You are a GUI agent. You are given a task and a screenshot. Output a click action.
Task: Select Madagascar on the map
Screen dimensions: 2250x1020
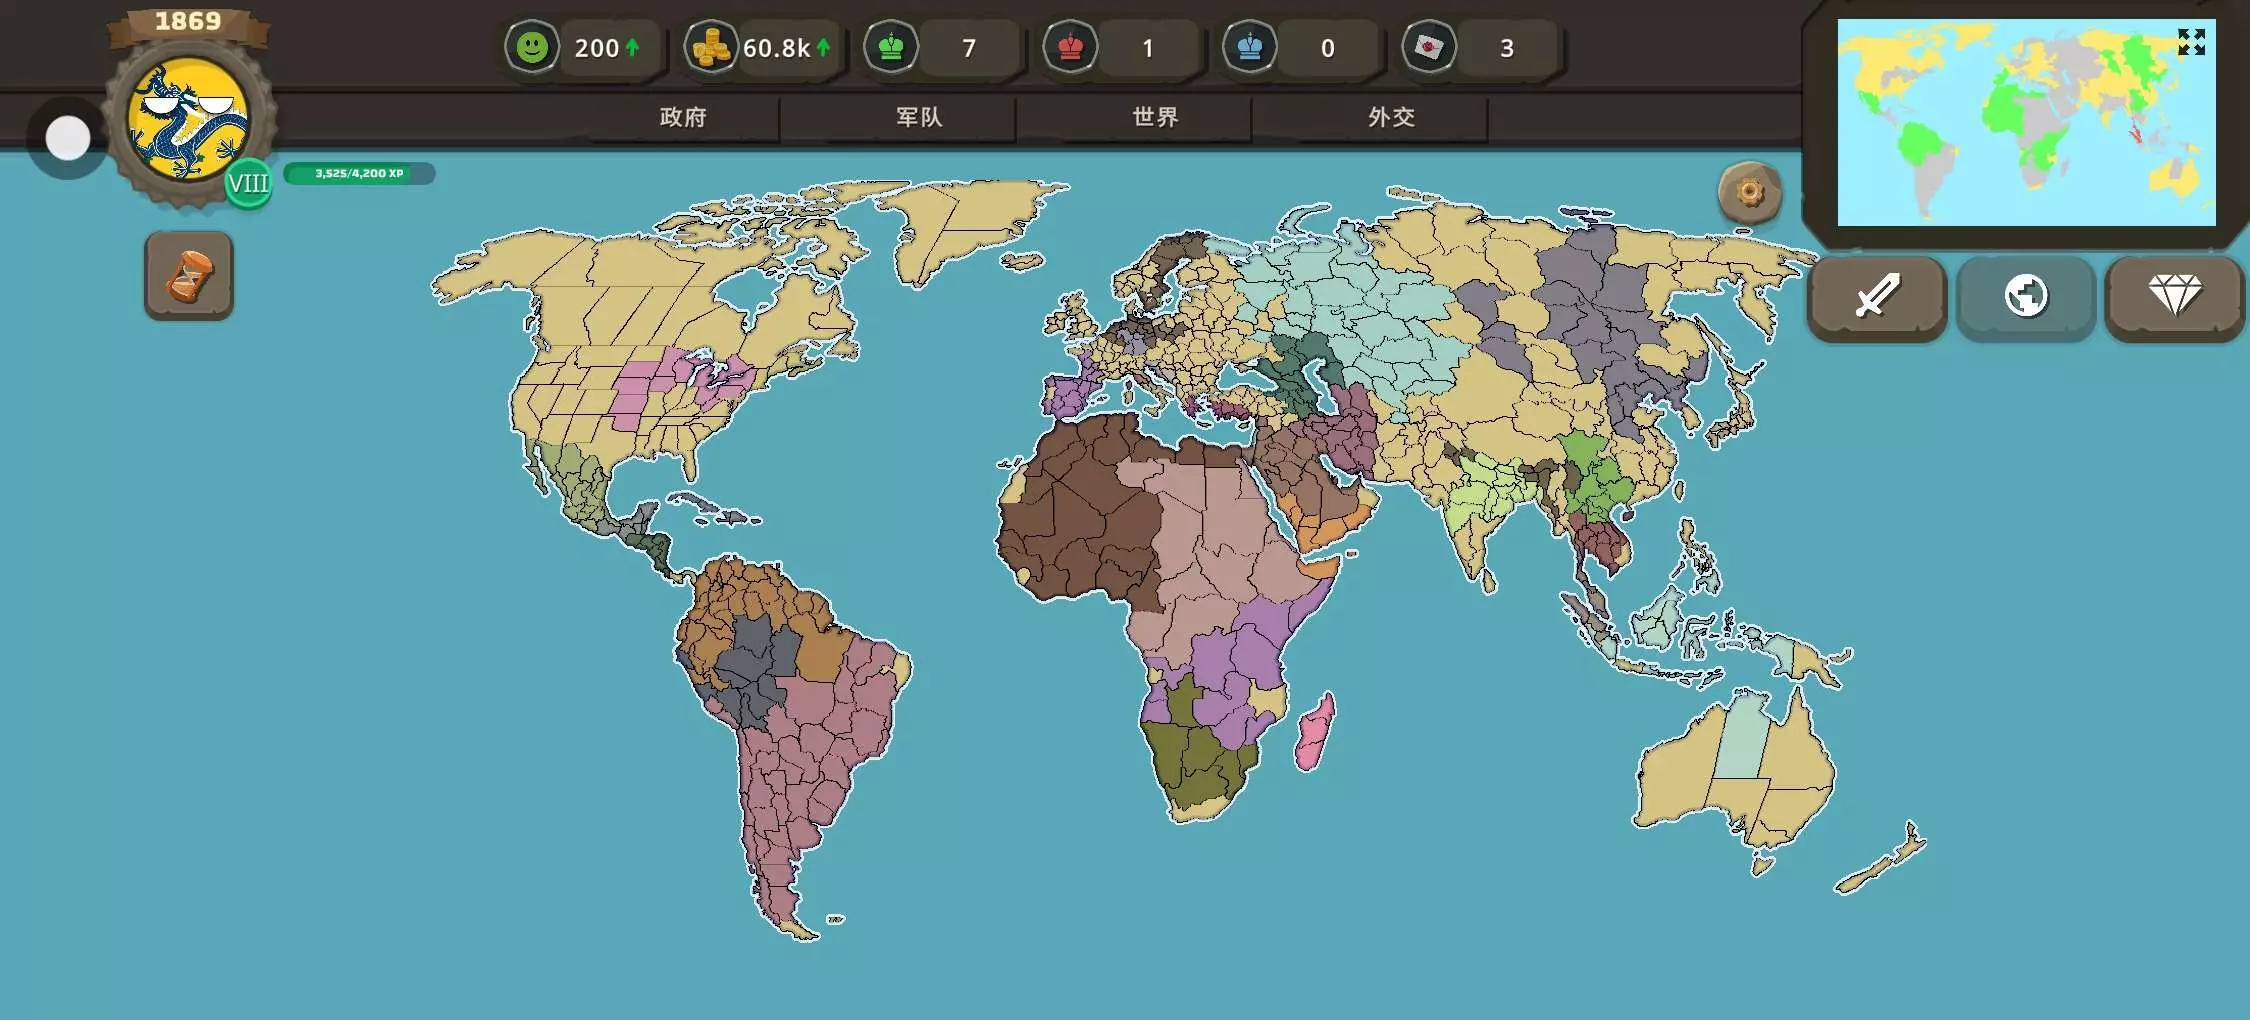[1314, 732]
